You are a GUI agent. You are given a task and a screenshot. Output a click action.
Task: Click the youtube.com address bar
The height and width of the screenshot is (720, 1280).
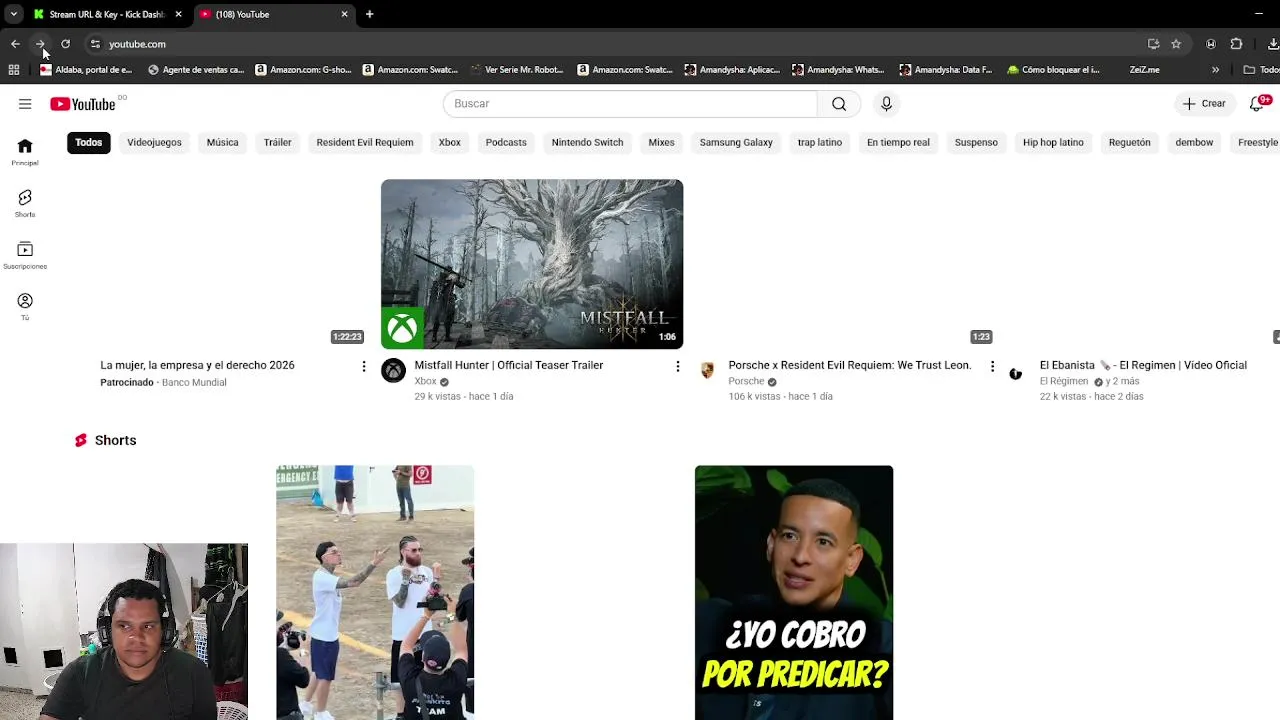tap(620, 44)
